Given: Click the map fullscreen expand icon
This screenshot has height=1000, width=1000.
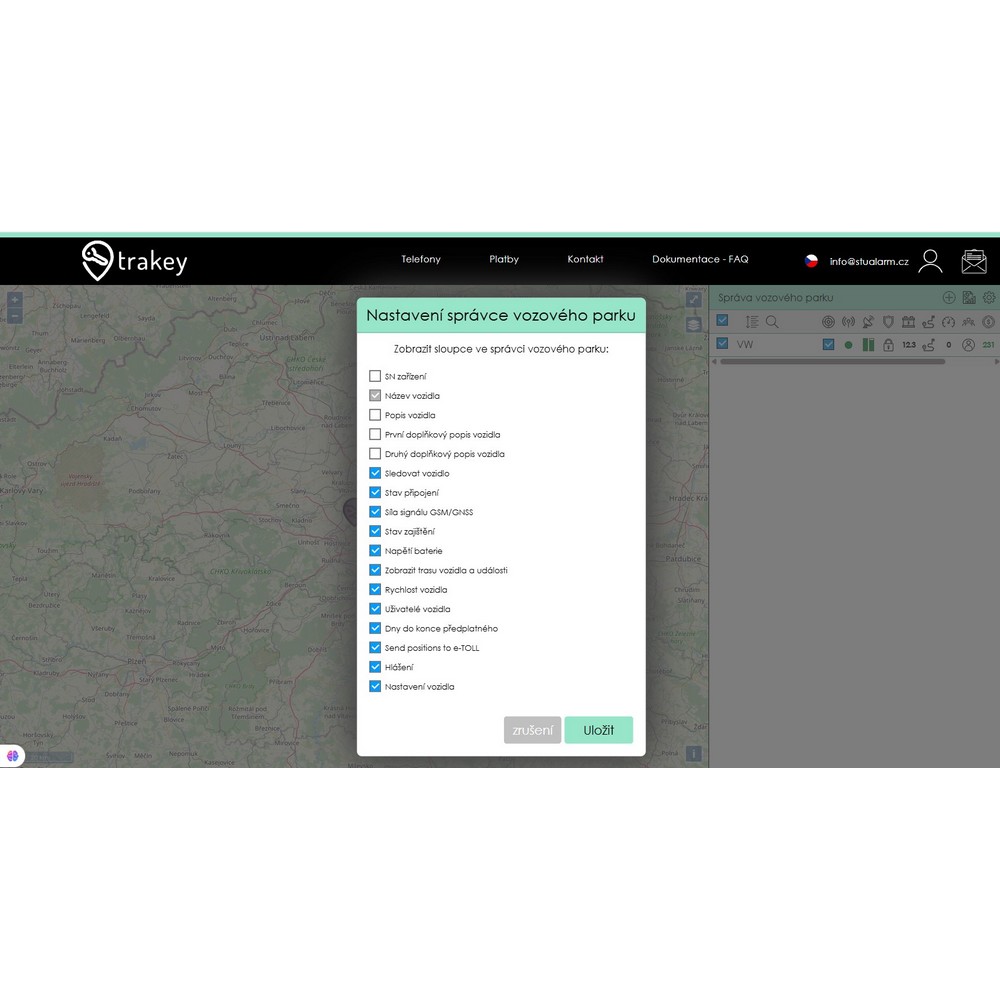Looking at the screenshot, I should [693, 299].
